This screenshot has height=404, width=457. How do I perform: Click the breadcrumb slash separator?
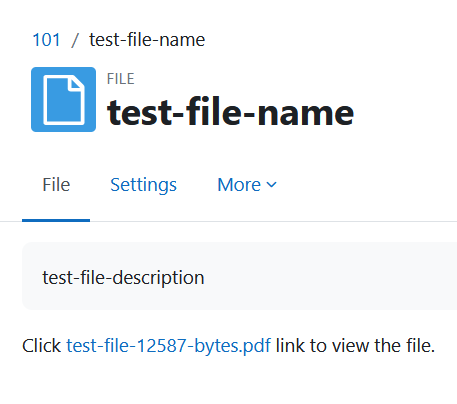(75, 40)
